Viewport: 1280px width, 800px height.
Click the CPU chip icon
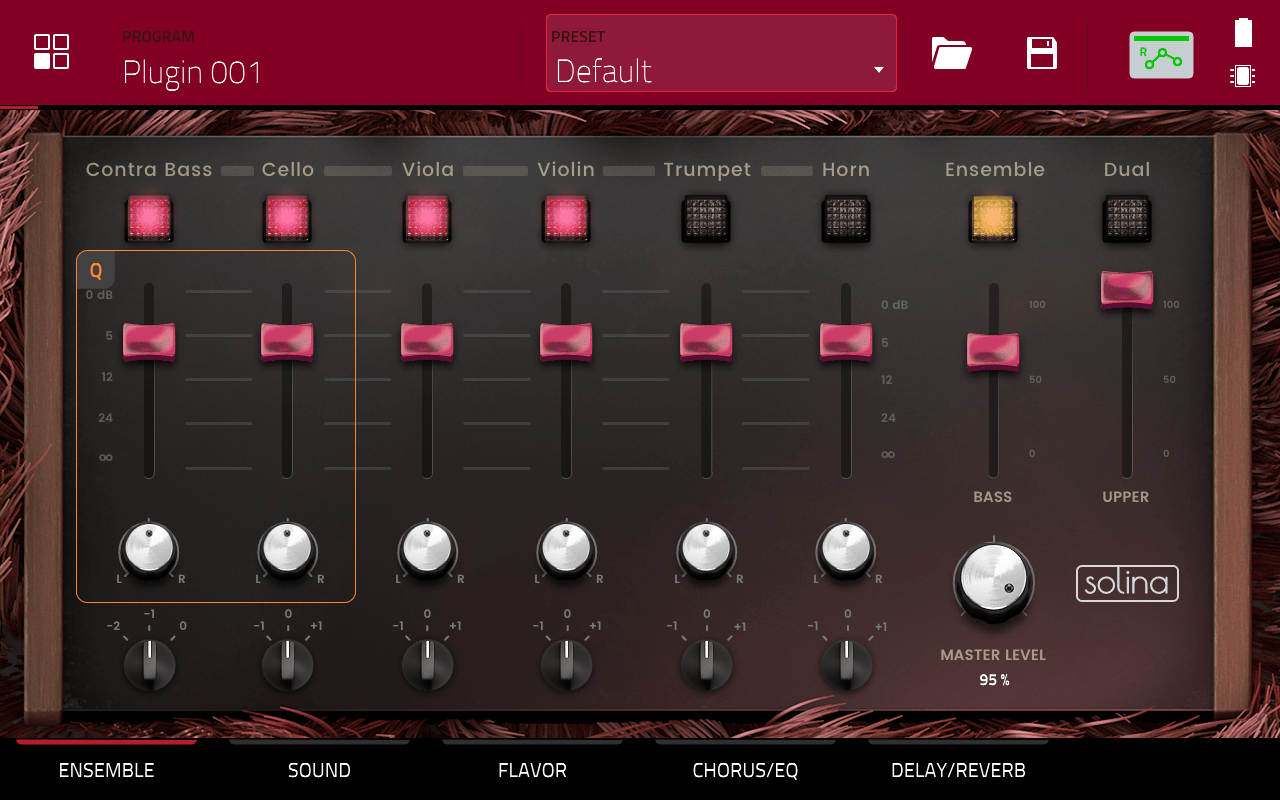[x=1243, y=76]
